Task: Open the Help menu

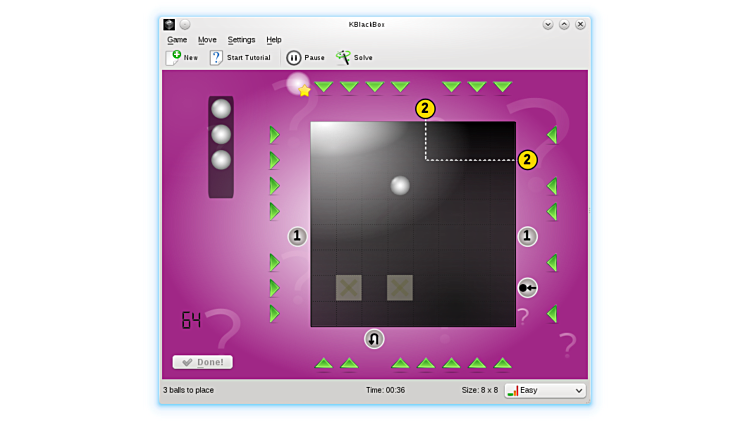Action: [274, 40]
